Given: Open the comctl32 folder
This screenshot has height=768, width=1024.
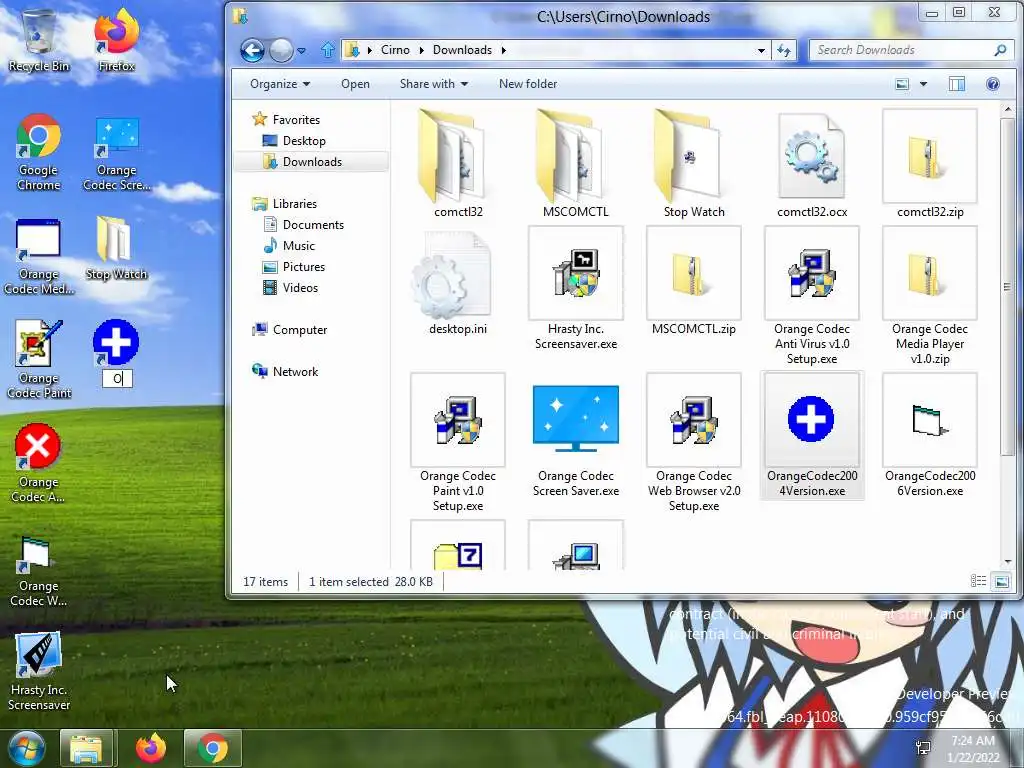Looking at the screenshot, I should coord(457,163).
